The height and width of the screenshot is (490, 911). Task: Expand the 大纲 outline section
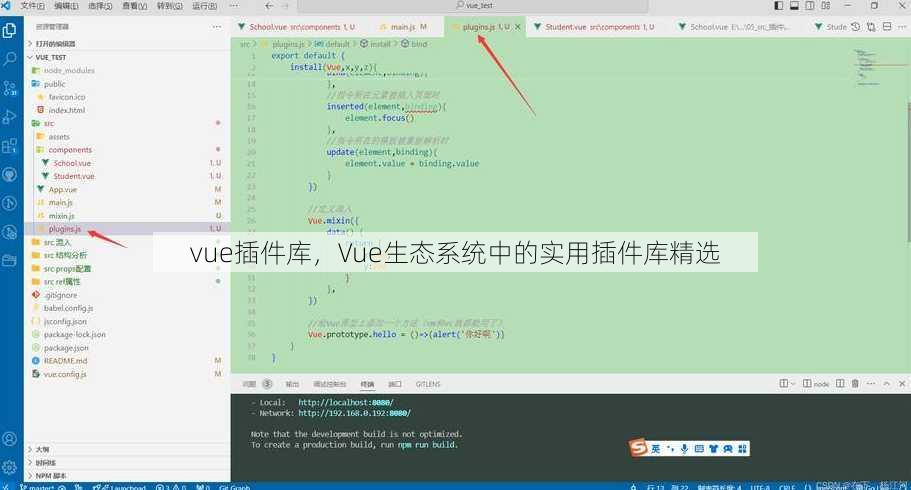[127, 449]
